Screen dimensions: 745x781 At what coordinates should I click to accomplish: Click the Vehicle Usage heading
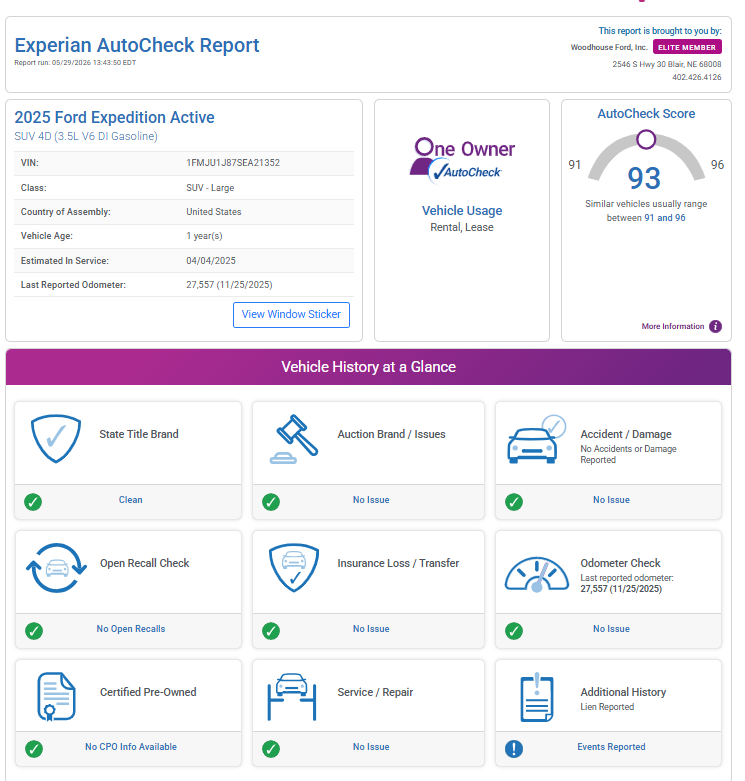[x=462, y=211]
